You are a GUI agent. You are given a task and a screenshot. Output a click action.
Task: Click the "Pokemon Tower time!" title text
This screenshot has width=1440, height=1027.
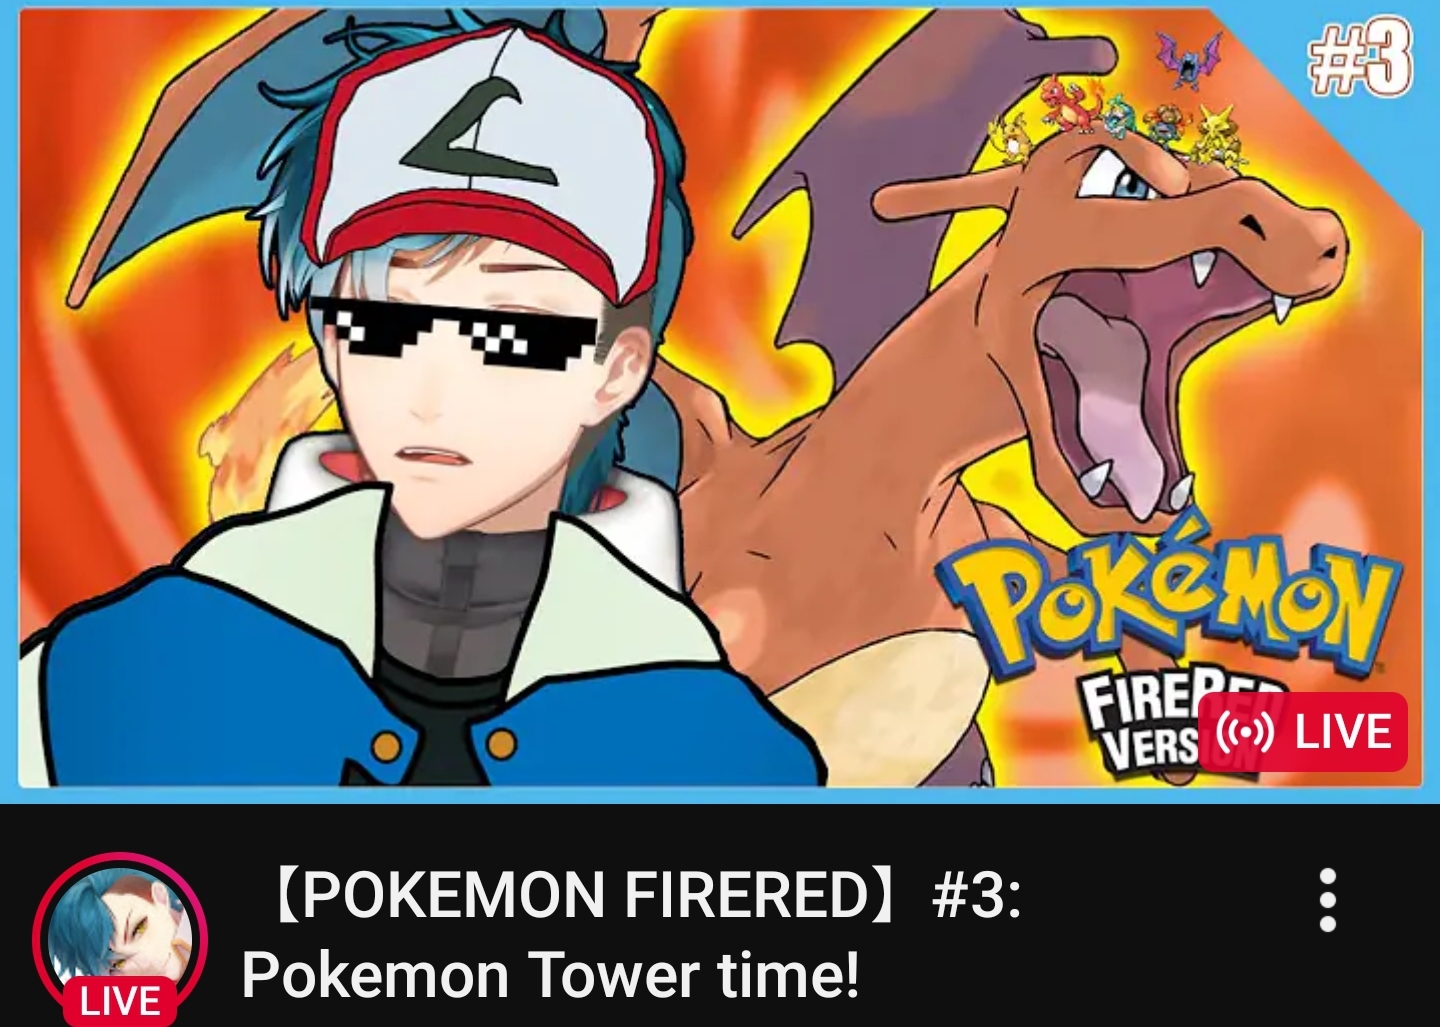(x=550, y=975)
